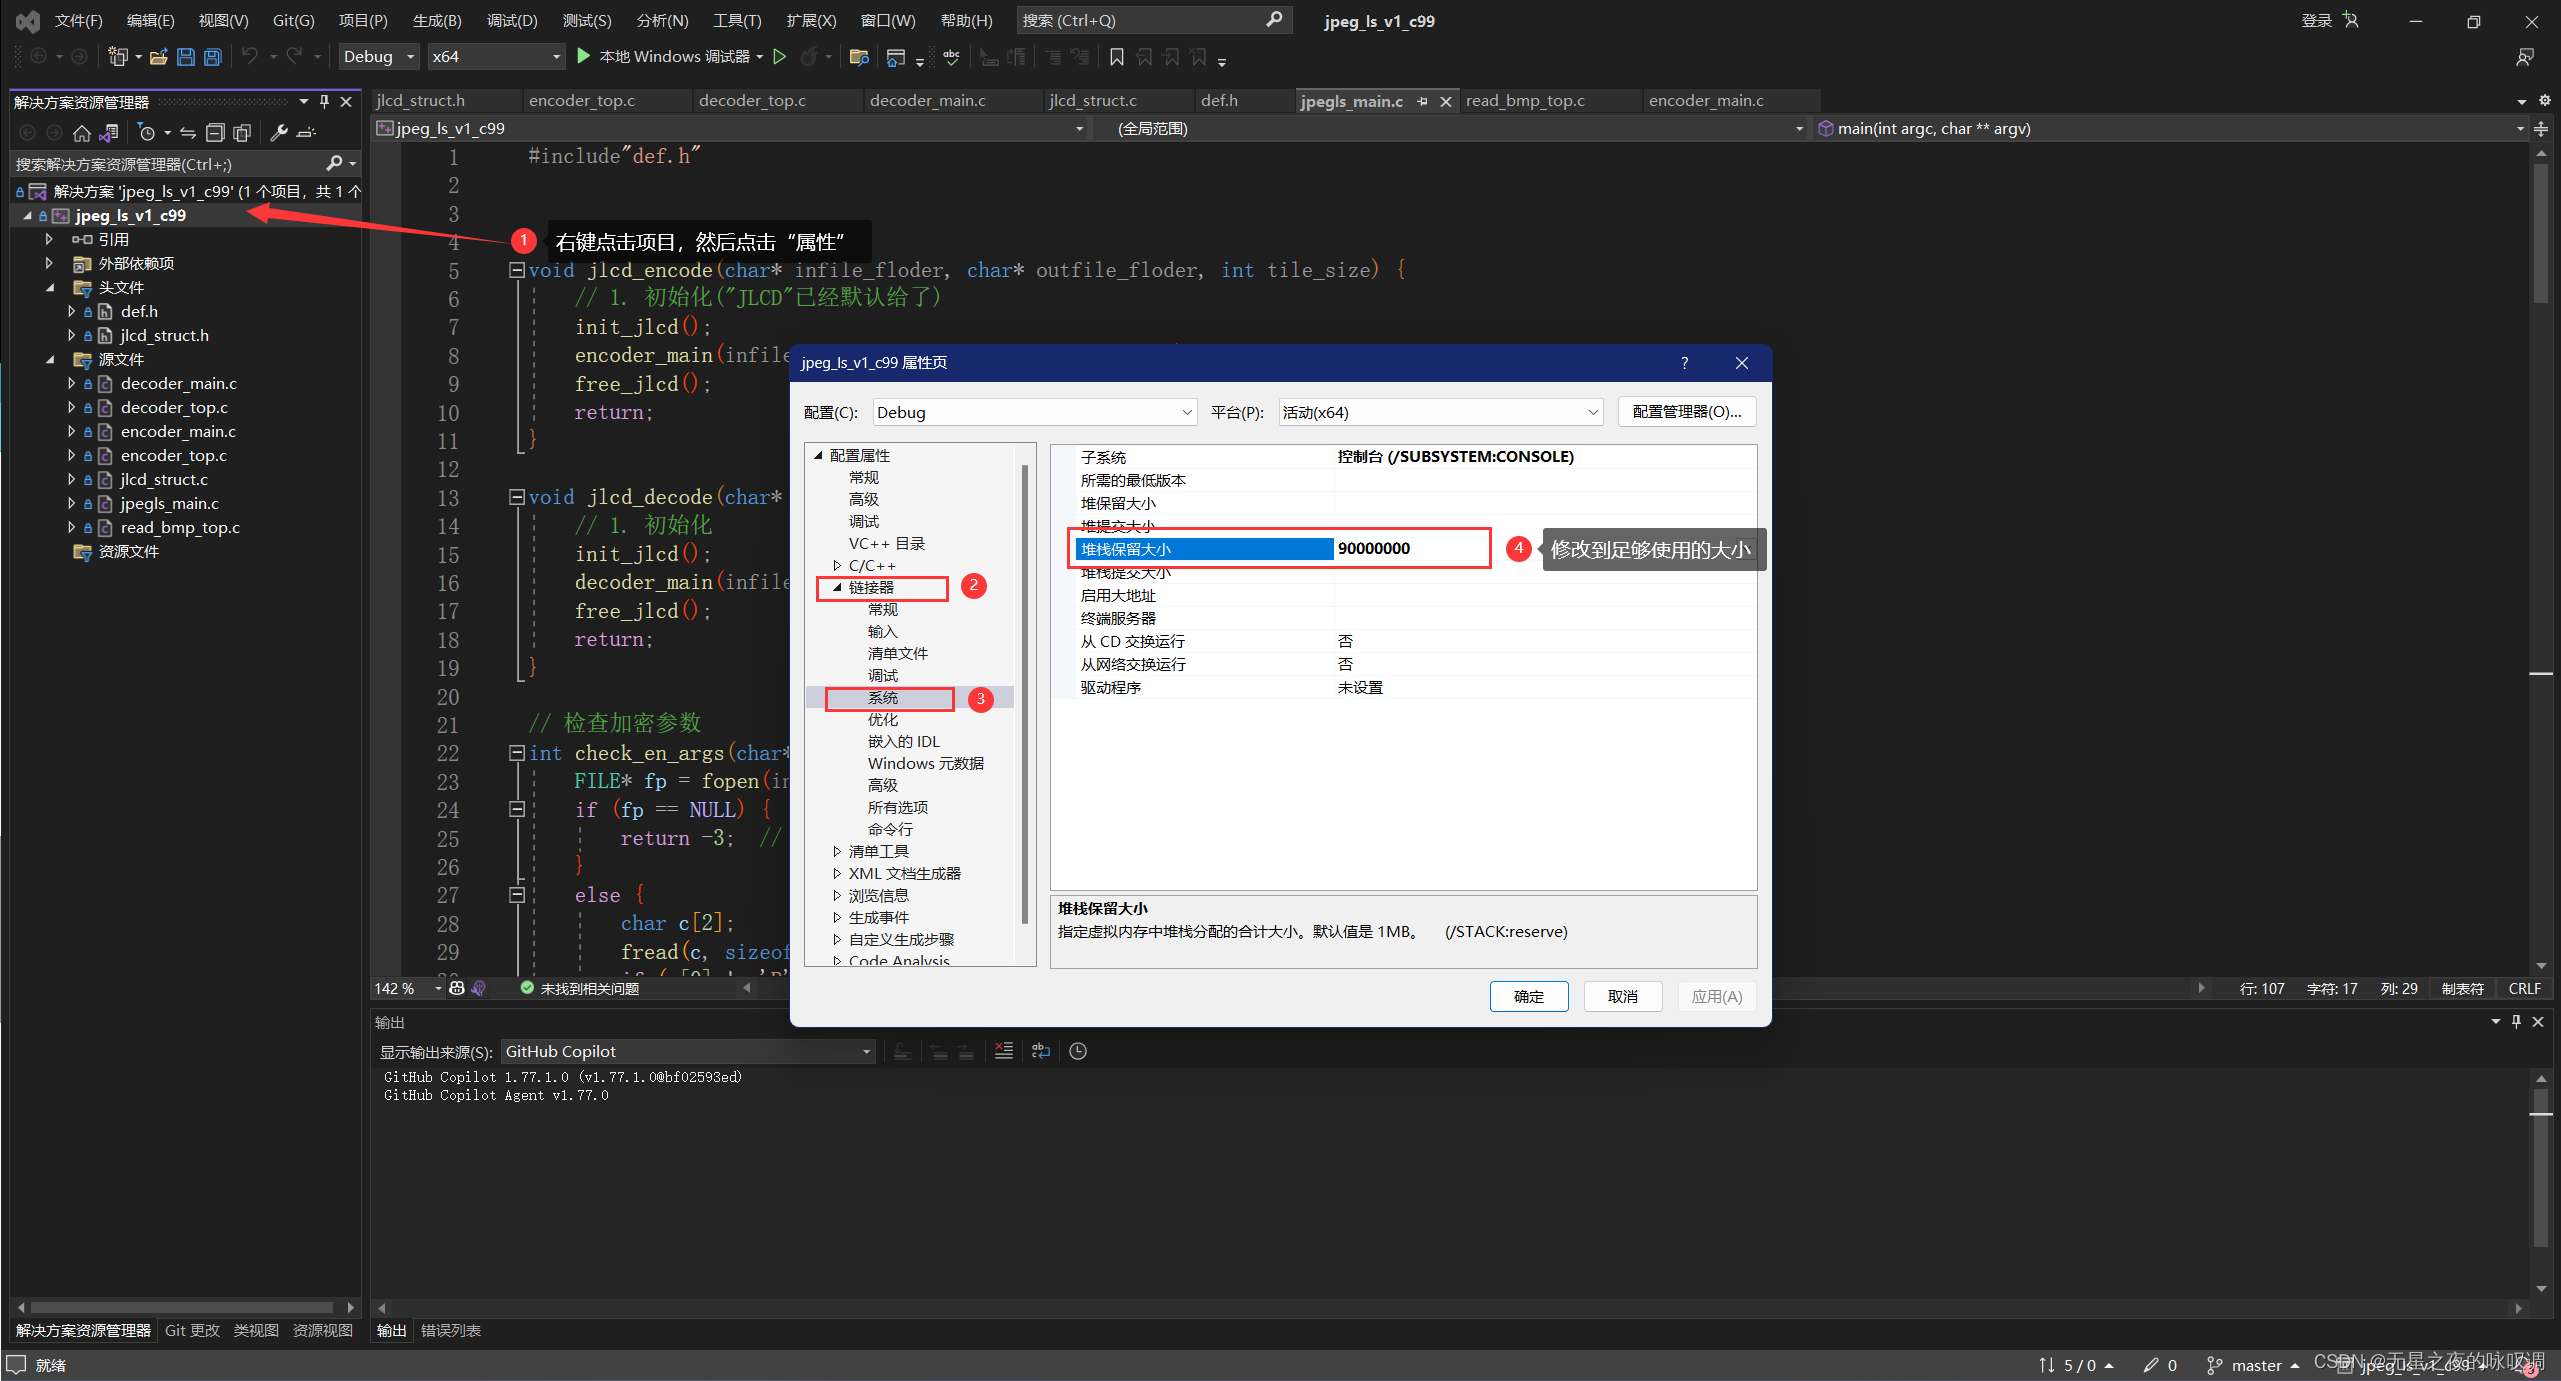Image resolution: width=2561 pixels, height=1381 pixels.
Task: Click 配置管理器(O)... button
Action: 1686,412
